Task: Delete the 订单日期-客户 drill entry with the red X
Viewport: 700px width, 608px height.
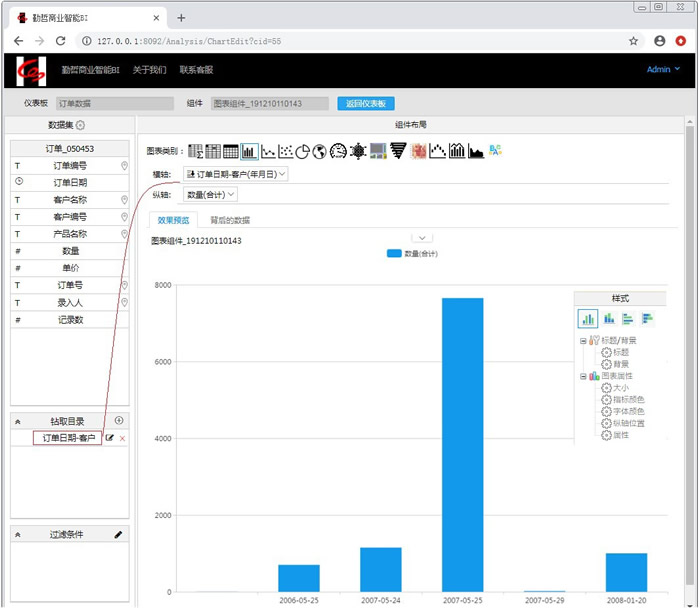Action: pos(123,439)
